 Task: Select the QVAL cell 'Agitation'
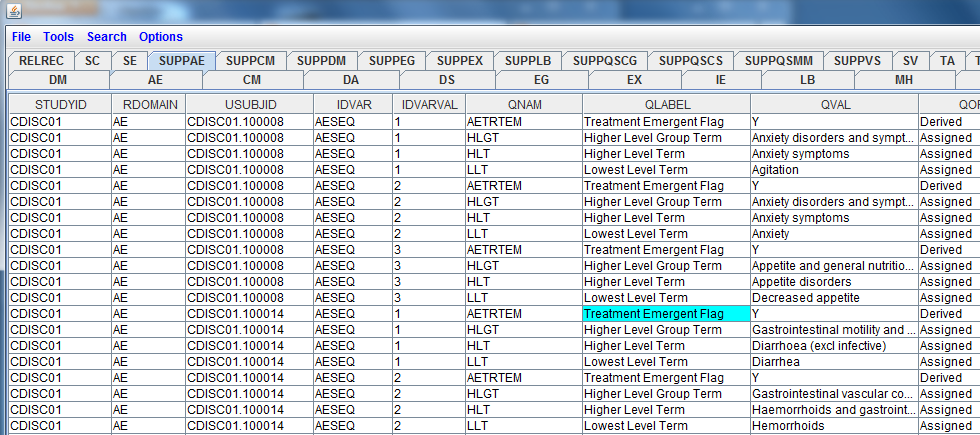[835, 170]
